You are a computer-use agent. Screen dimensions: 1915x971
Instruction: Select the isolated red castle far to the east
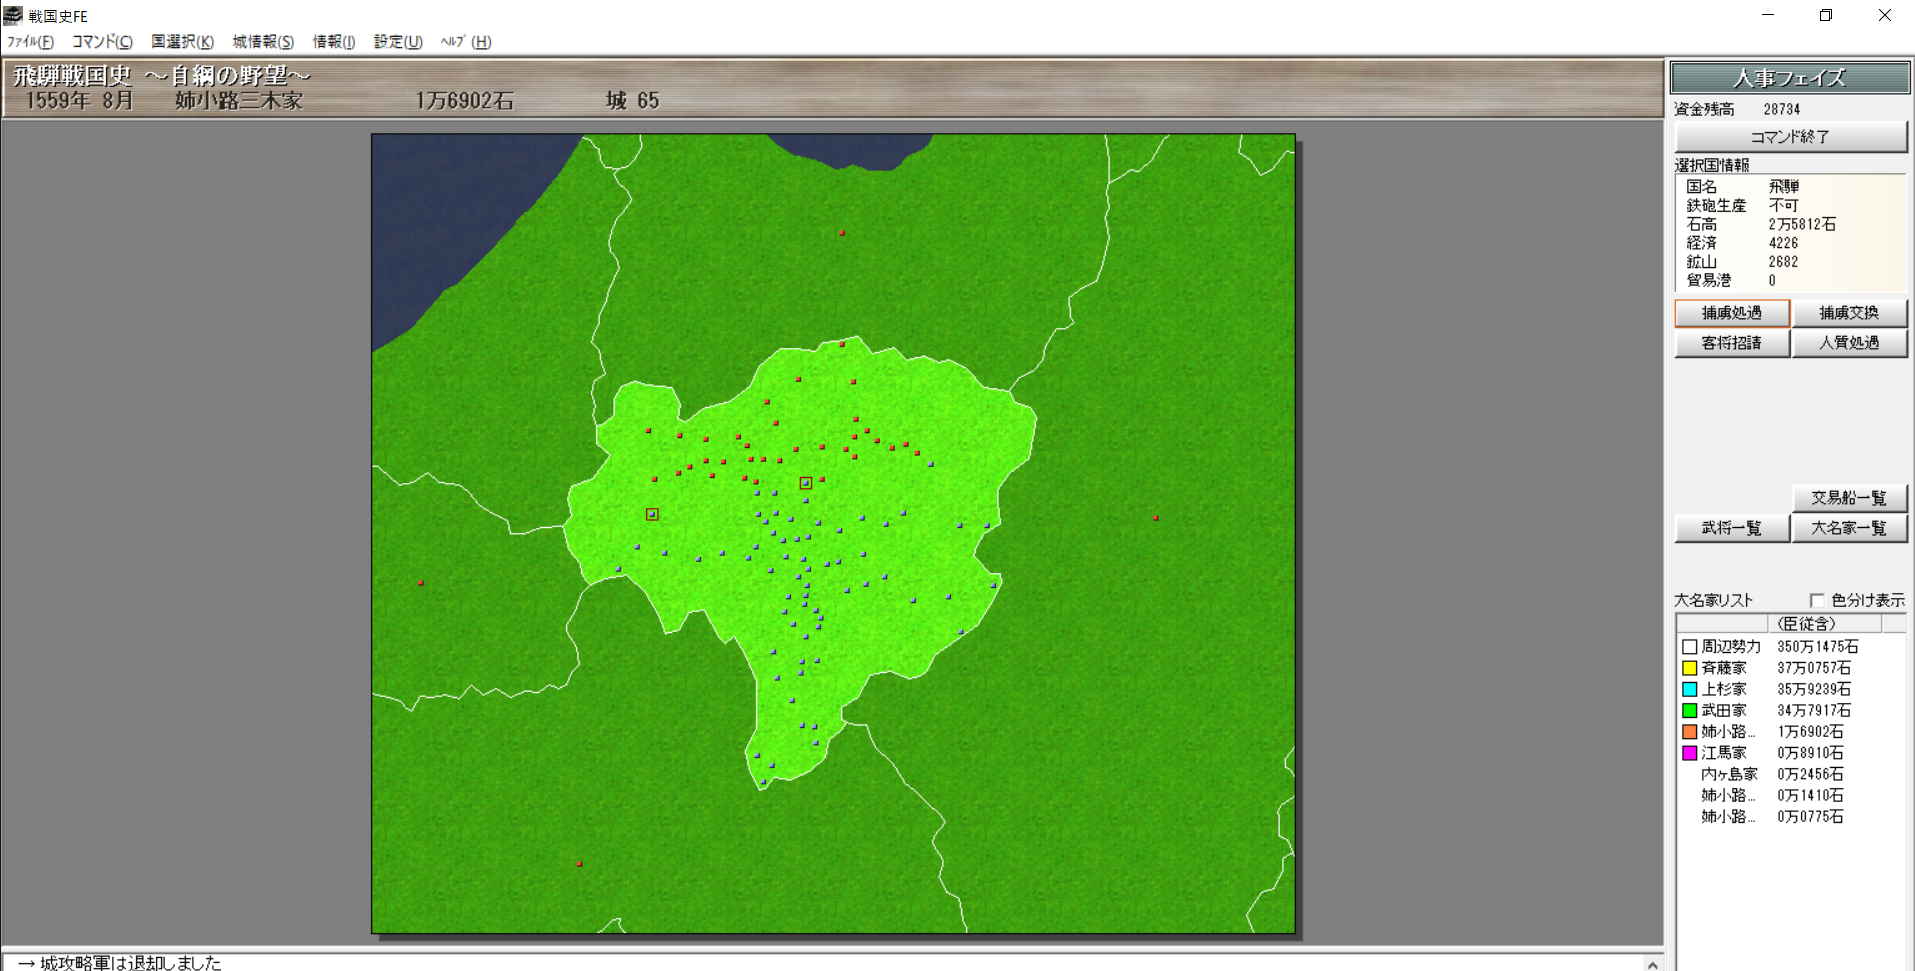coord(1156,518)
